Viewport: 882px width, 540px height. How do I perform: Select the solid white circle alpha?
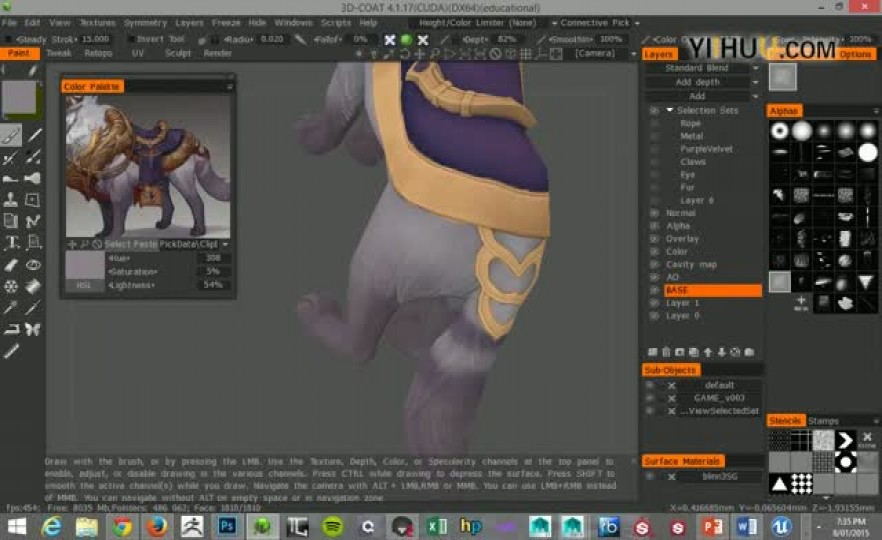click(x=868, y=152)
